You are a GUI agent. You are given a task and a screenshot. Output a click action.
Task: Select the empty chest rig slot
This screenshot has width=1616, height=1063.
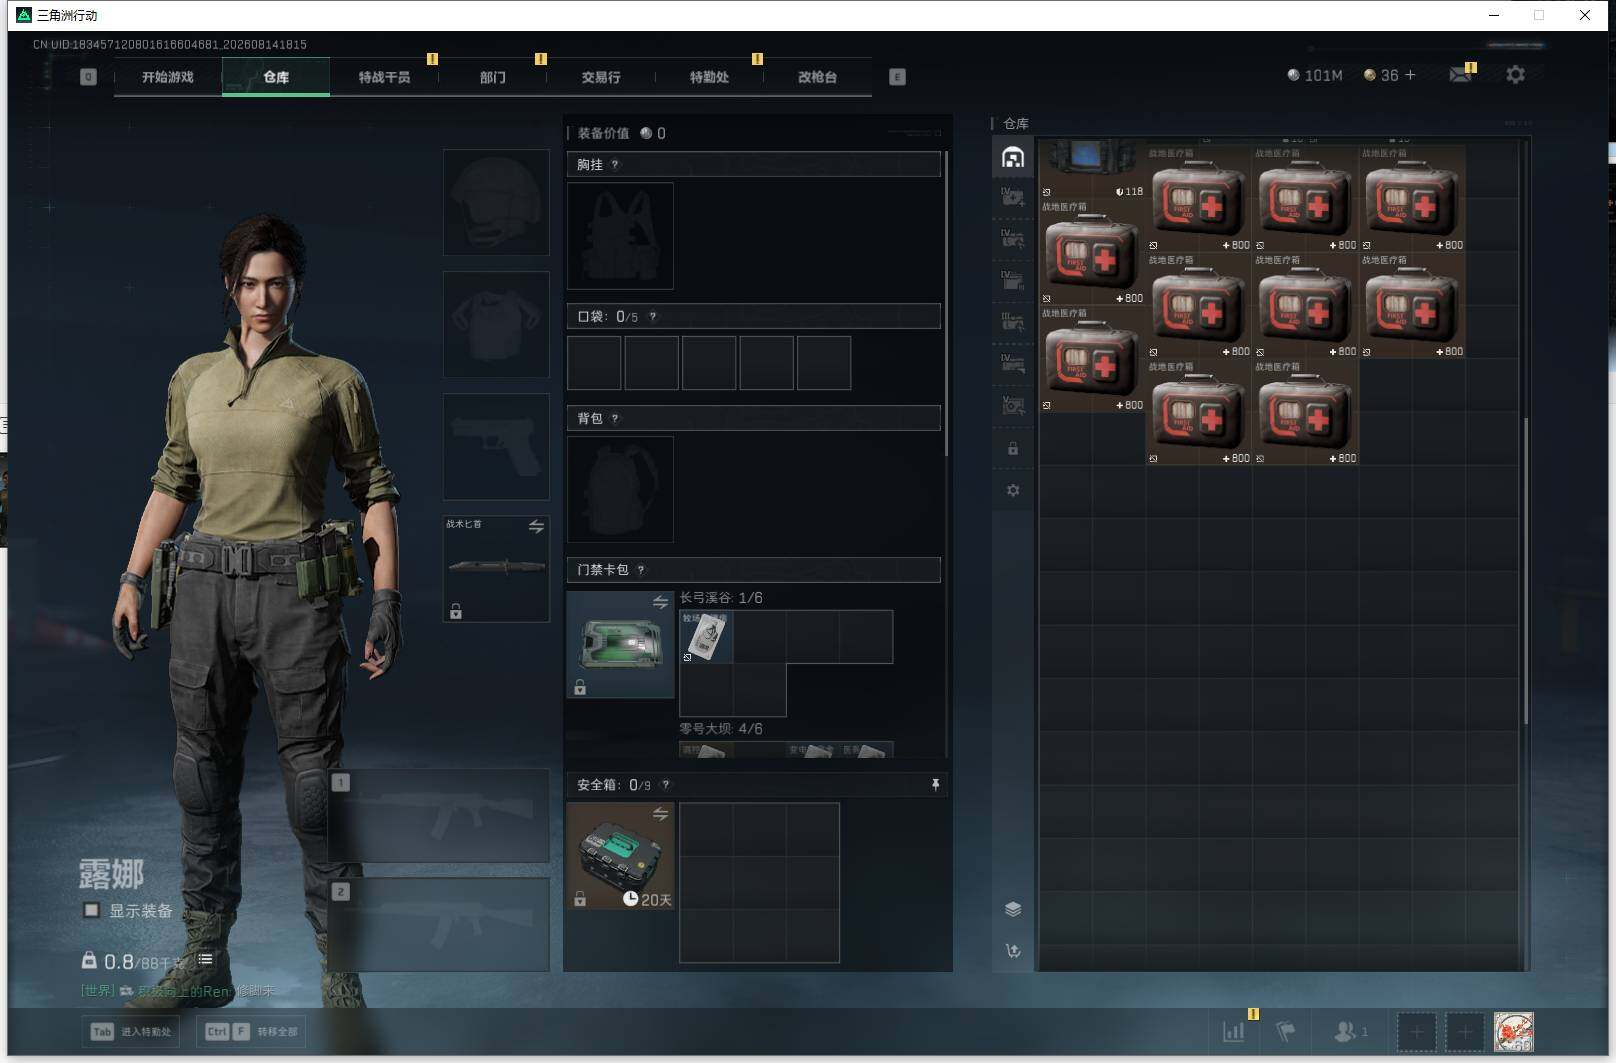click(x=620, y=236)
